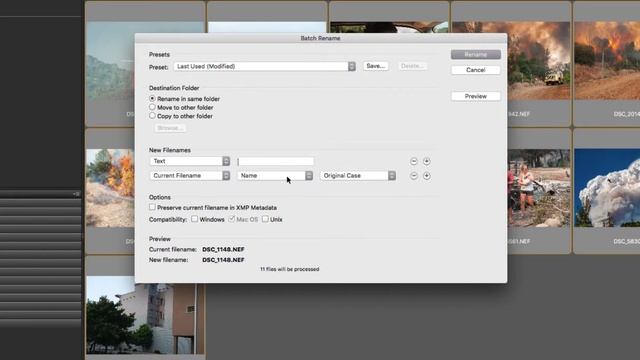Viewport: 640px width, 360px height.
Task: Select Move to other folder option
Action: tap(152, 107)
